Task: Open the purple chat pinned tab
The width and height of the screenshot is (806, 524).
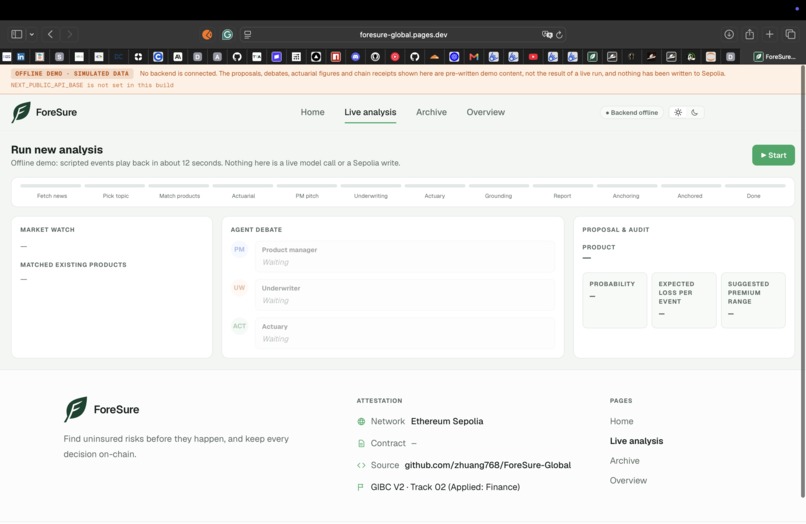Action: pos(277,57)
